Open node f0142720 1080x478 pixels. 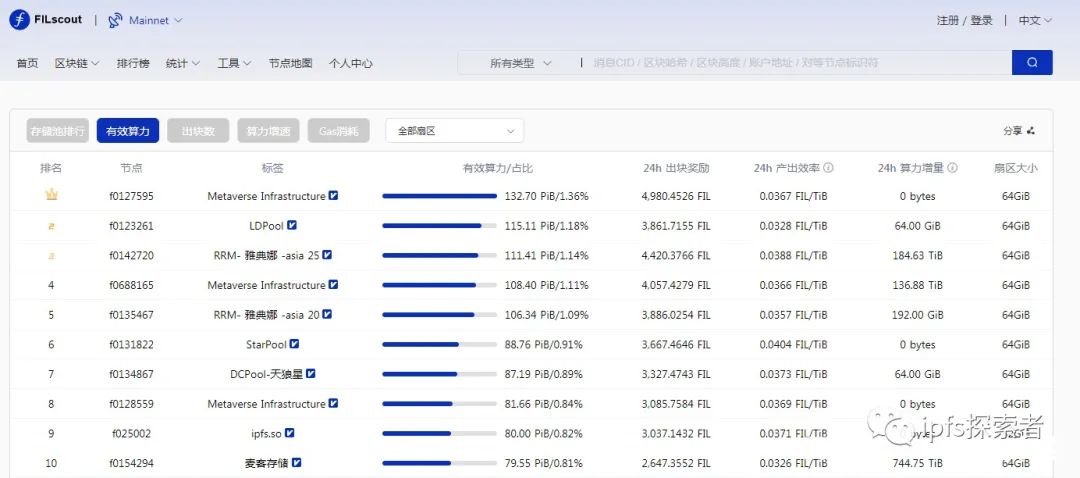click(x=132, y=256)
